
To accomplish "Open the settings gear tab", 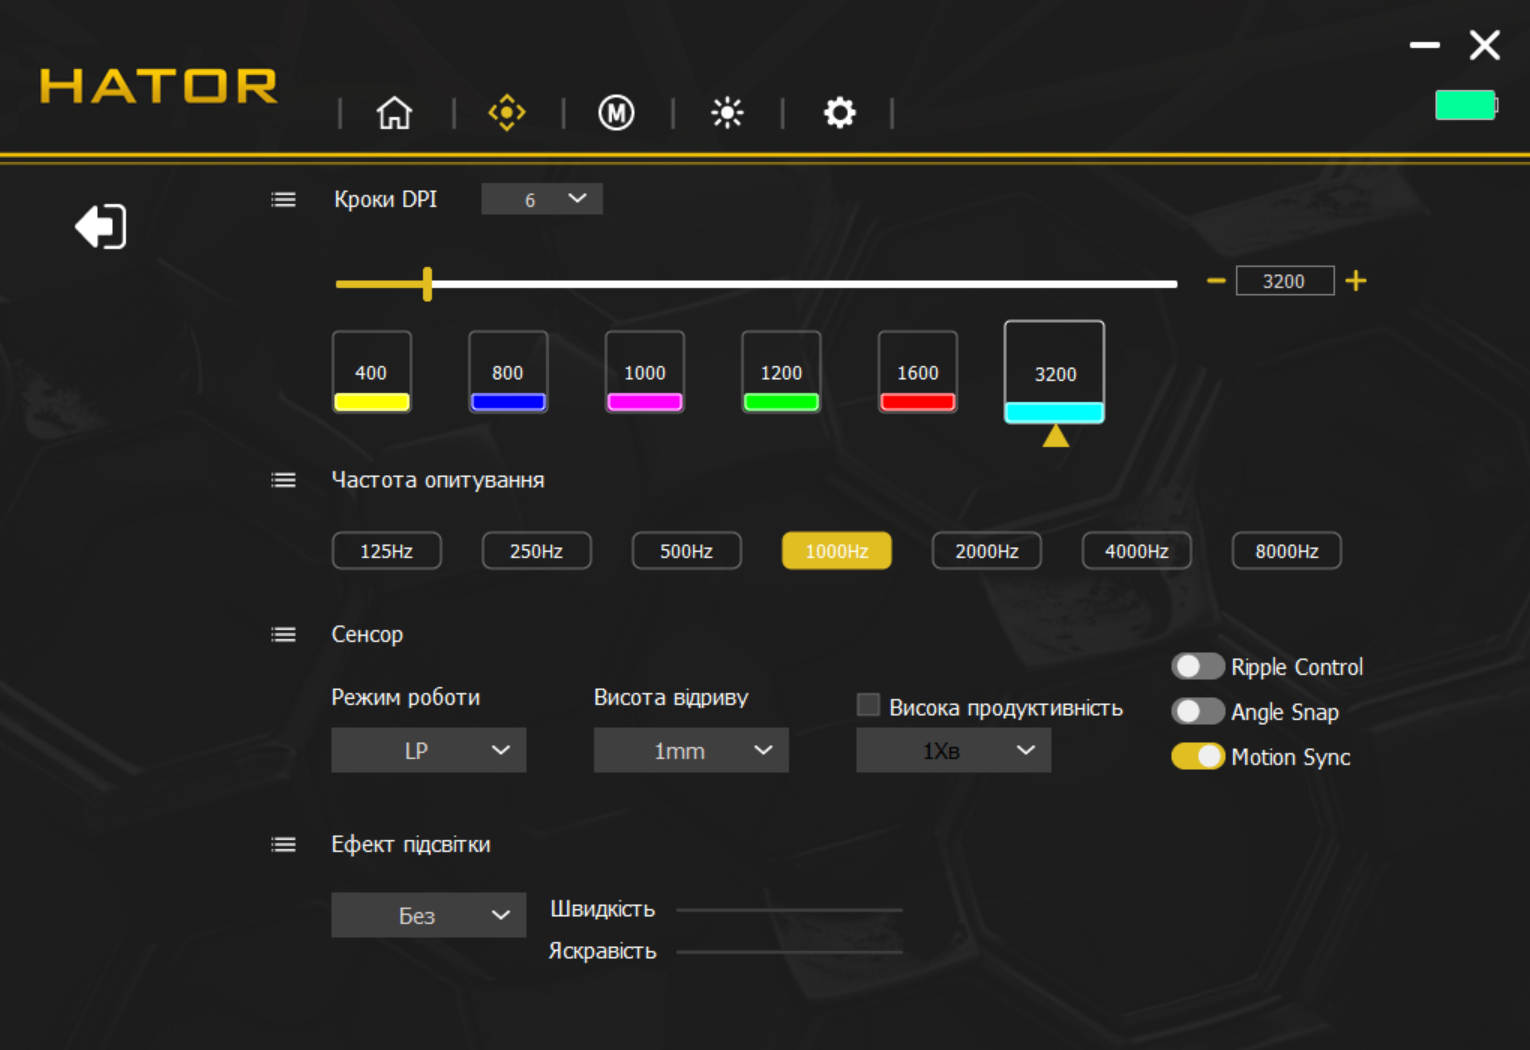I will pyautogui.click(x=840, y=113).
